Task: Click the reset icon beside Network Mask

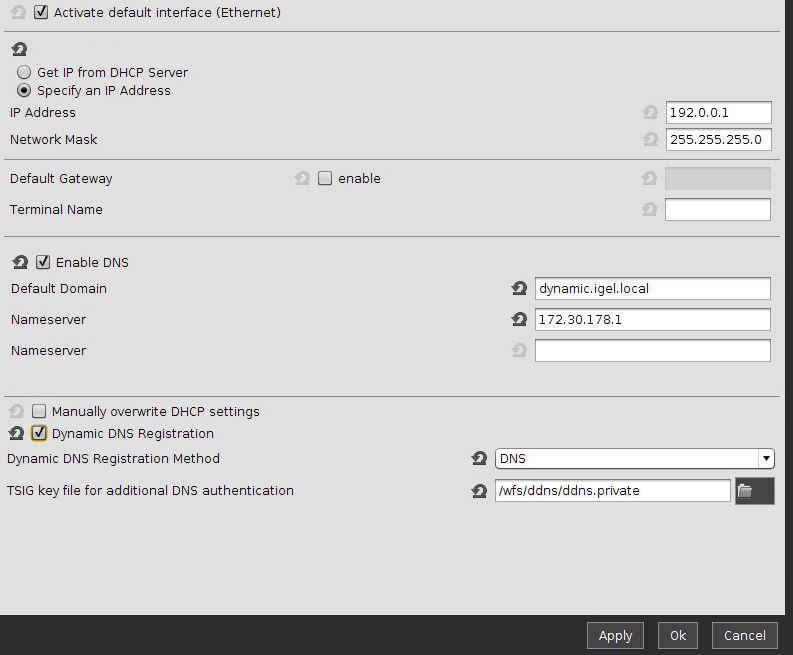Action: pyautogui.click(x=650, y=140)
